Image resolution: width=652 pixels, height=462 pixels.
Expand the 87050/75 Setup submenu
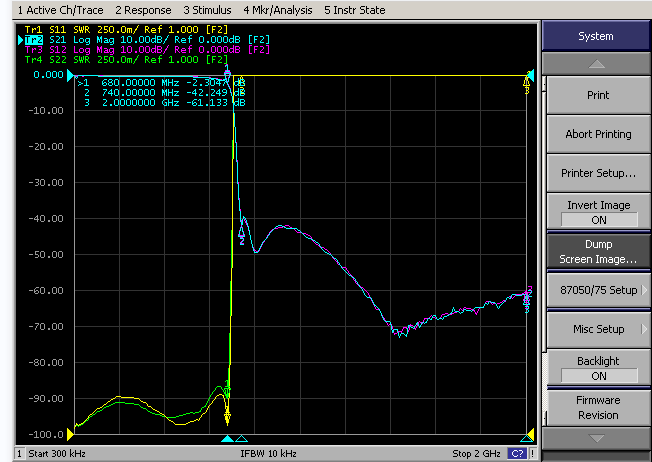pos(598,290)
